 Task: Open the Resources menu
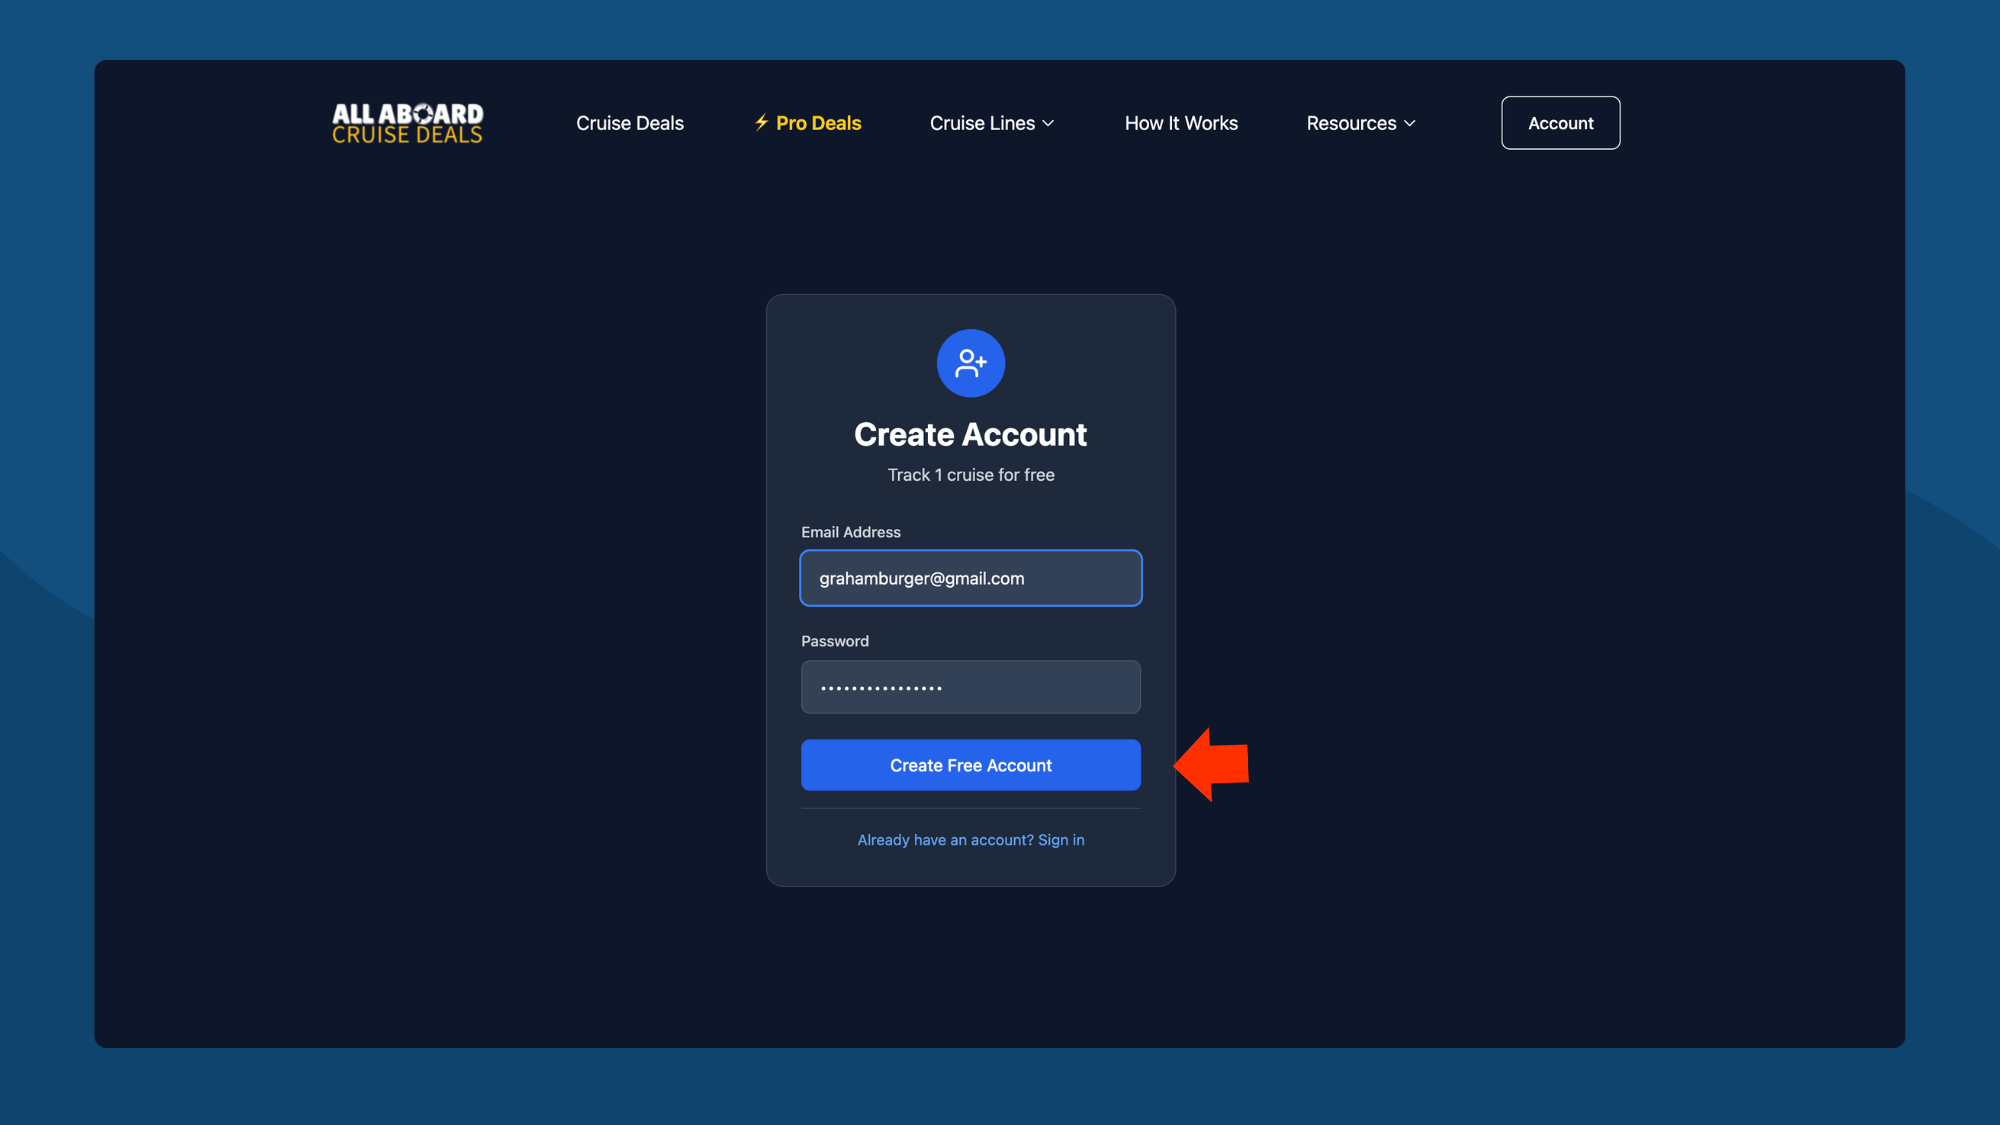click(1351, 123)
